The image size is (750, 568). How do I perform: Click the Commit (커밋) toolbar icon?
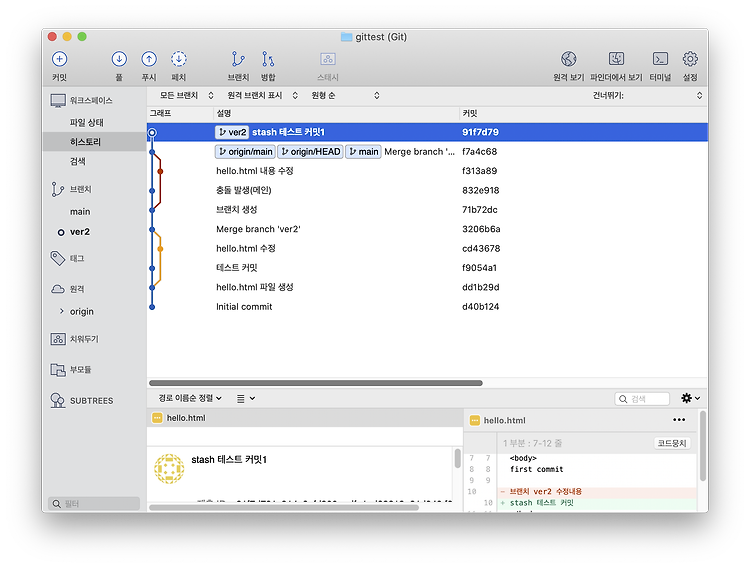(x=59, y=59)
